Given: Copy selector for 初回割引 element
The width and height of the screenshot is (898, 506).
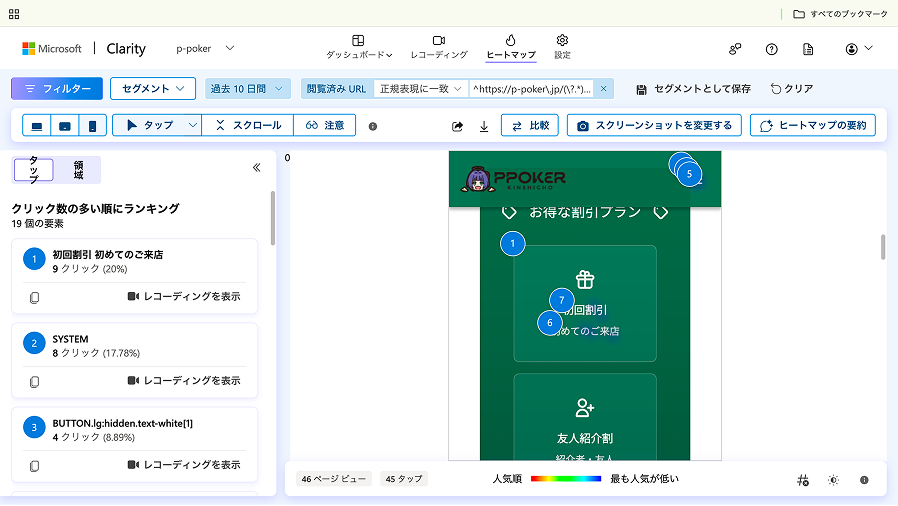Looking at the screenshot, I should click(x=34, y=298).
